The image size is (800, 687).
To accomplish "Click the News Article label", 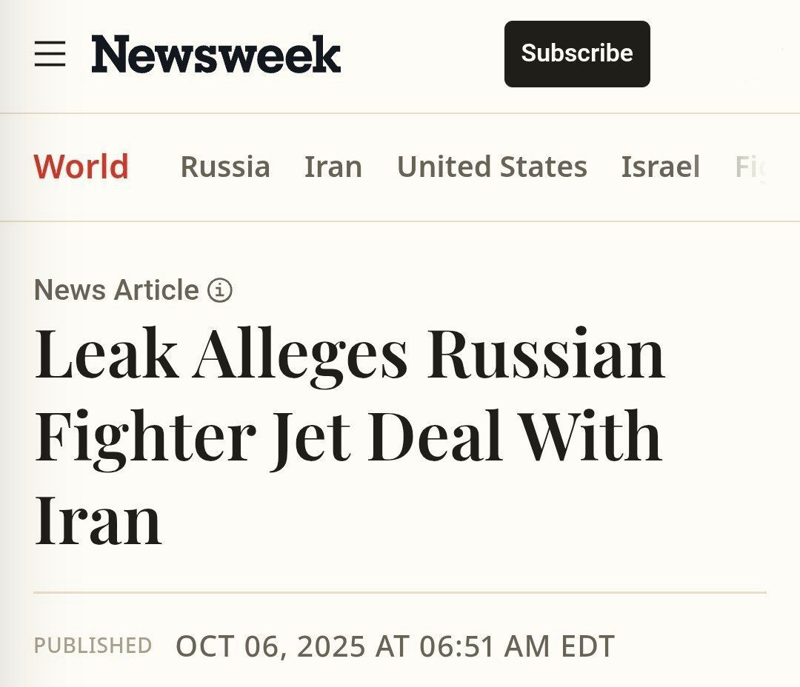I will (x=116, y=290).
